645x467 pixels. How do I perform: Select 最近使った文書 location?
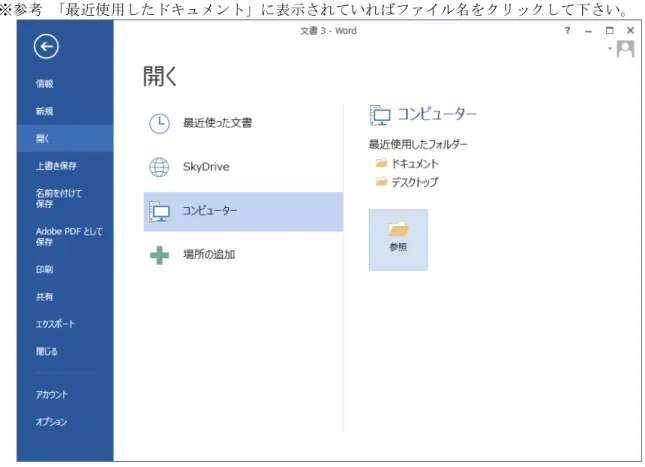[217, 123]
